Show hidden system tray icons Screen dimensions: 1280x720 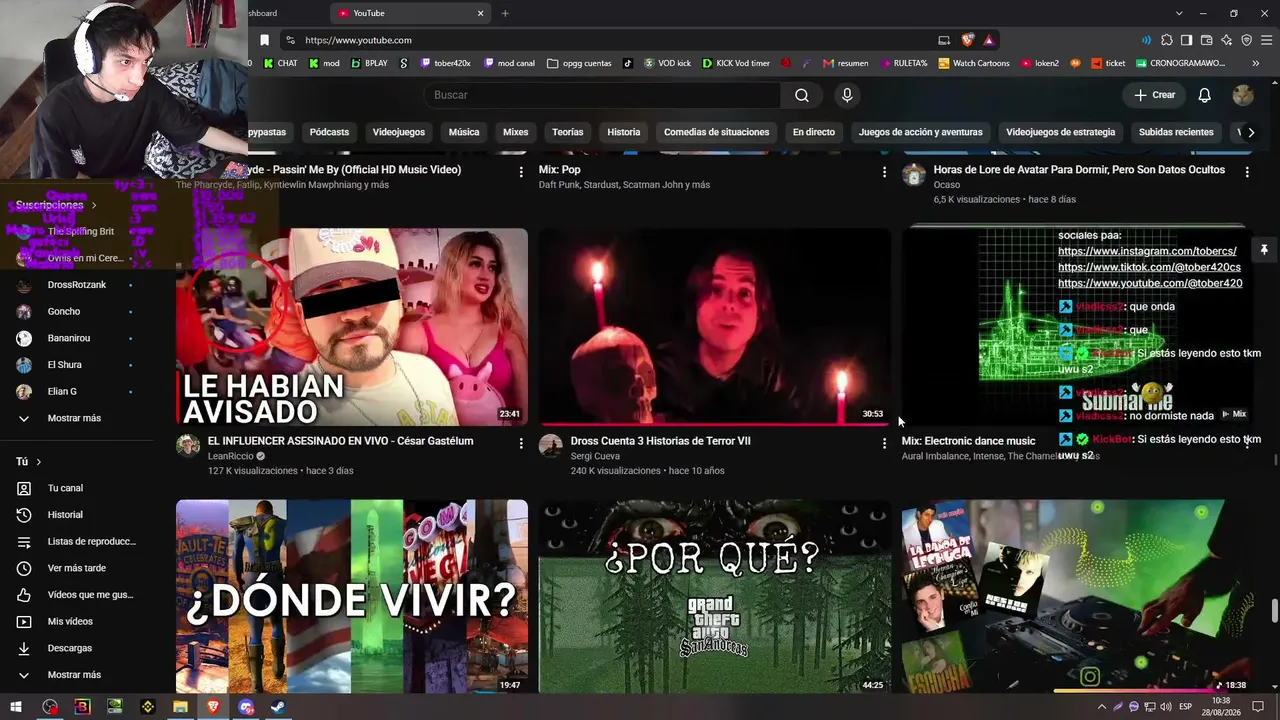(x=1102, y=707)
